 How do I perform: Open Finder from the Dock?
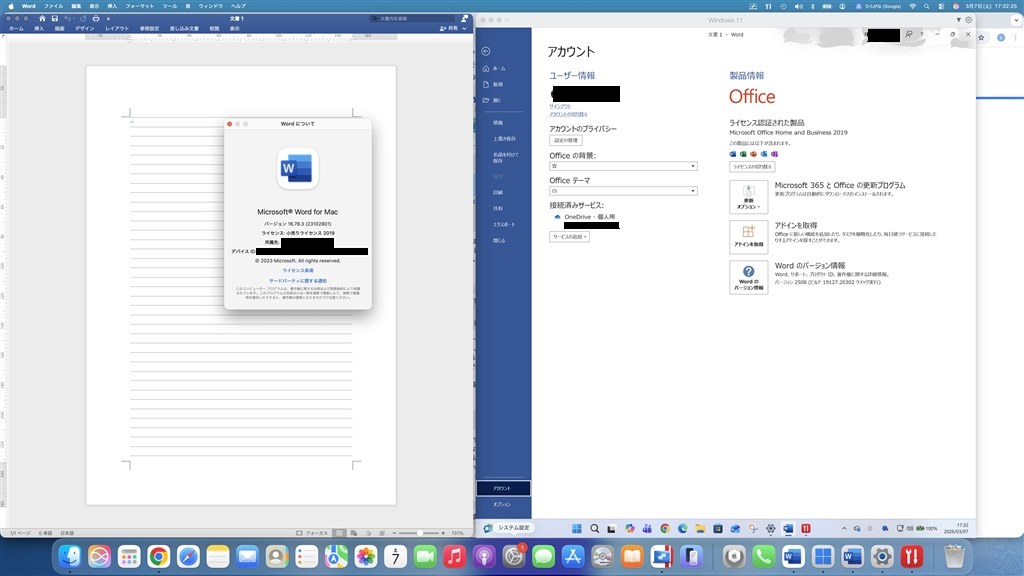(70, 556)
